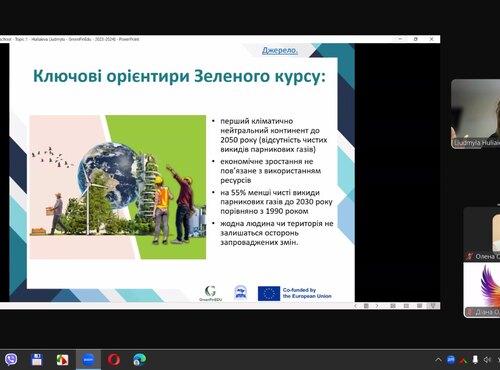
Task: Minimize the PowerPoint window
Action: point(400,39)
